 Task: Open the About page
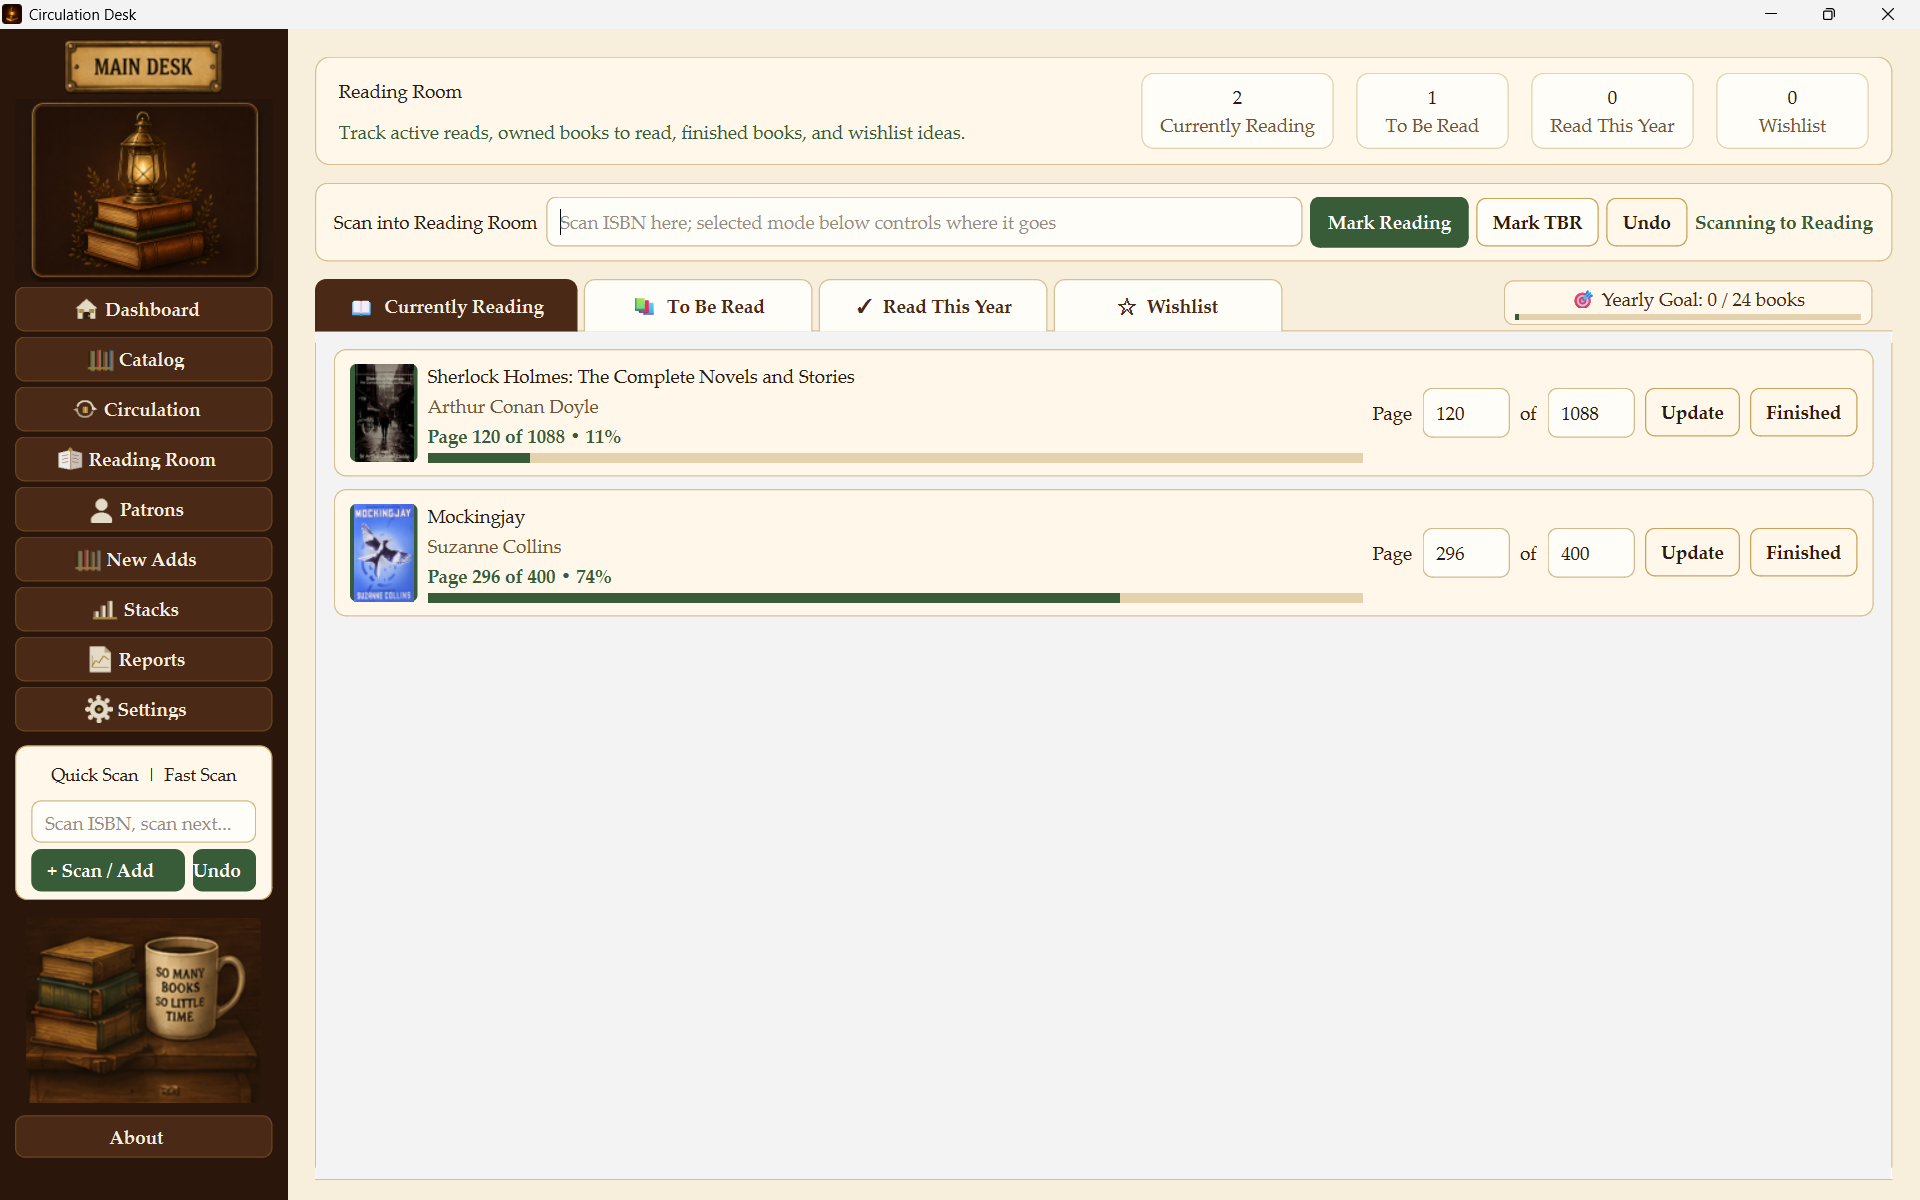tap(143, 1137)
